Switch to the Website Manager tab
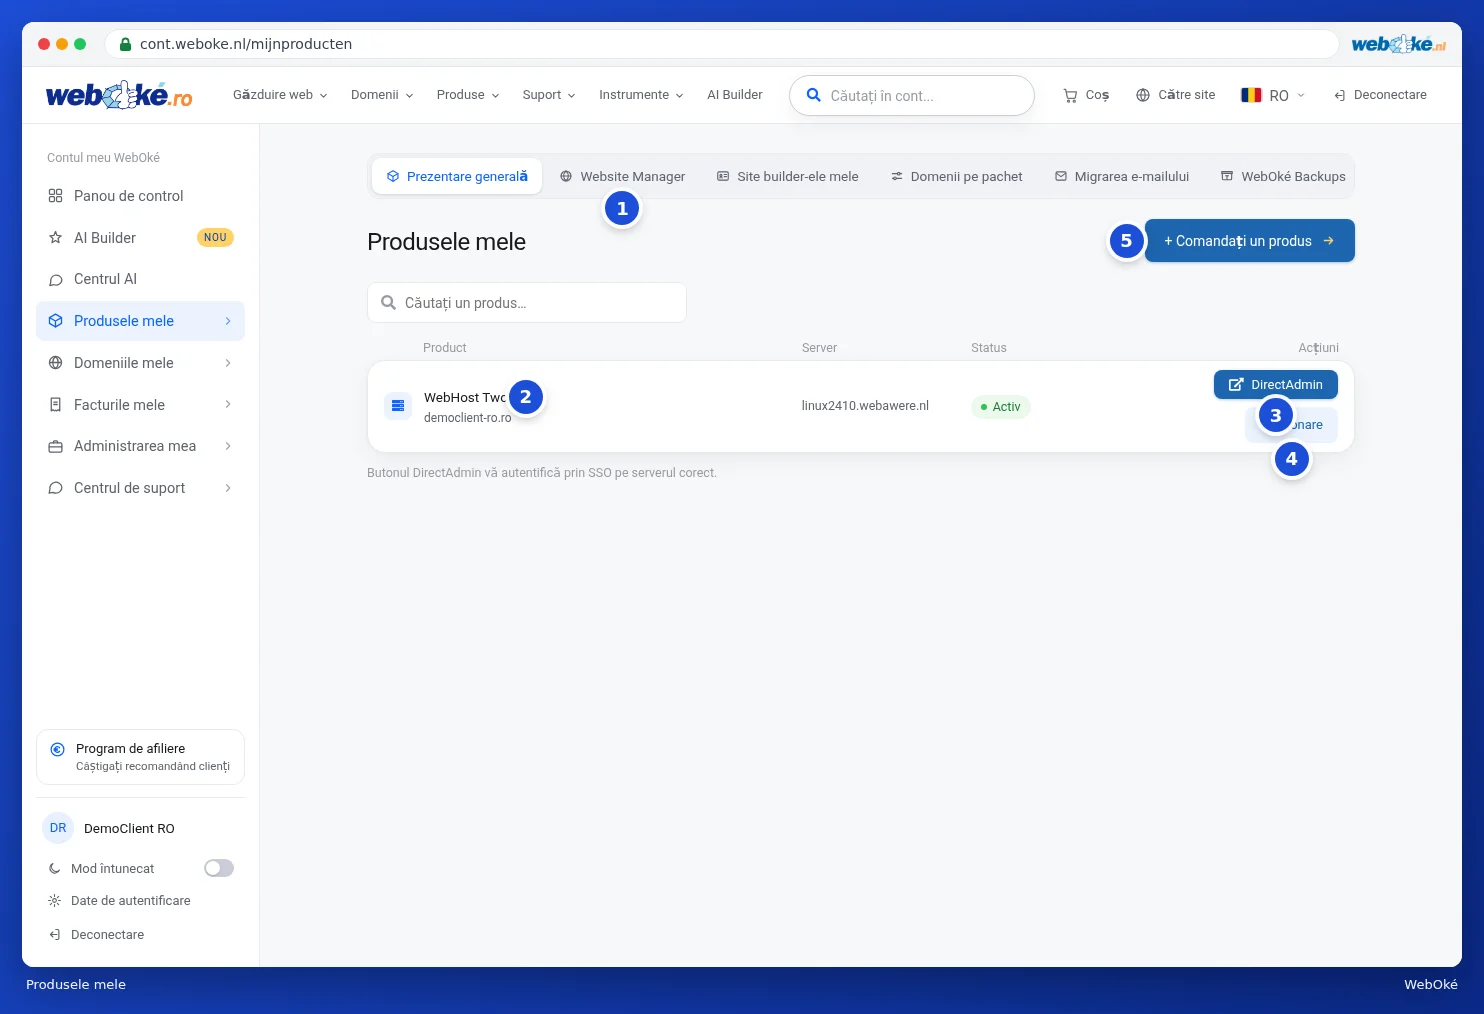Image resolution: width=1484 pixels, height=1014 pixels. (622, 176)
